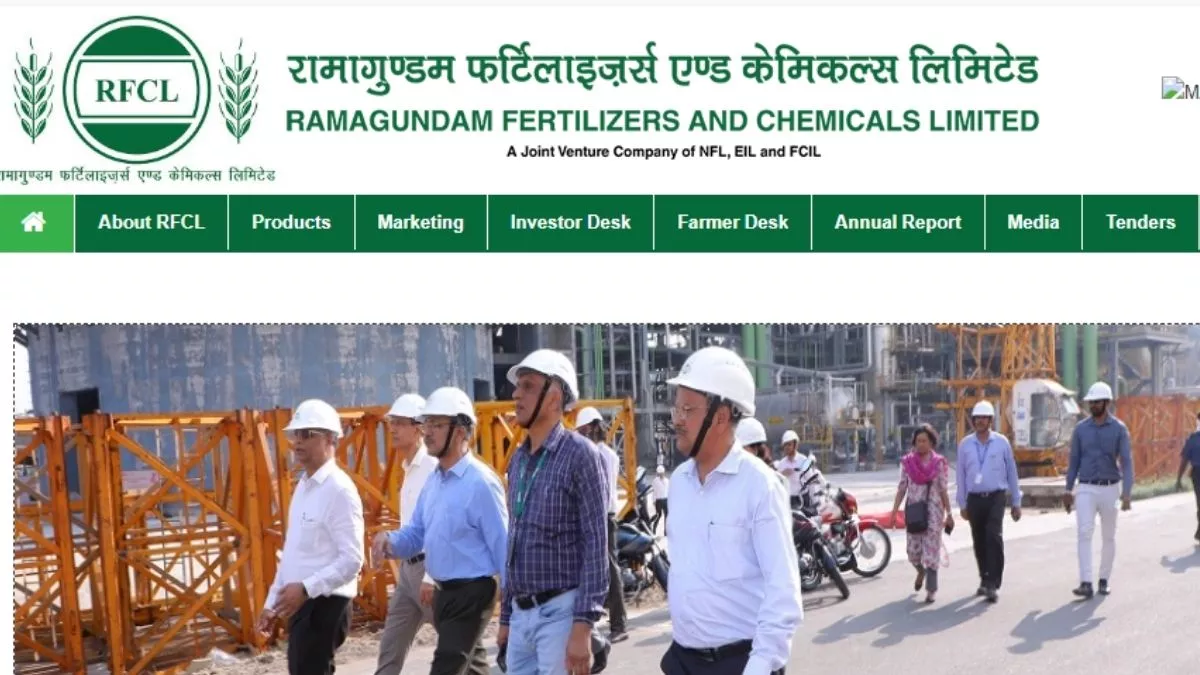Click the Home icon in navigation bar
The height and width of the screenshot is (675, 1200).
pos(33,222)
